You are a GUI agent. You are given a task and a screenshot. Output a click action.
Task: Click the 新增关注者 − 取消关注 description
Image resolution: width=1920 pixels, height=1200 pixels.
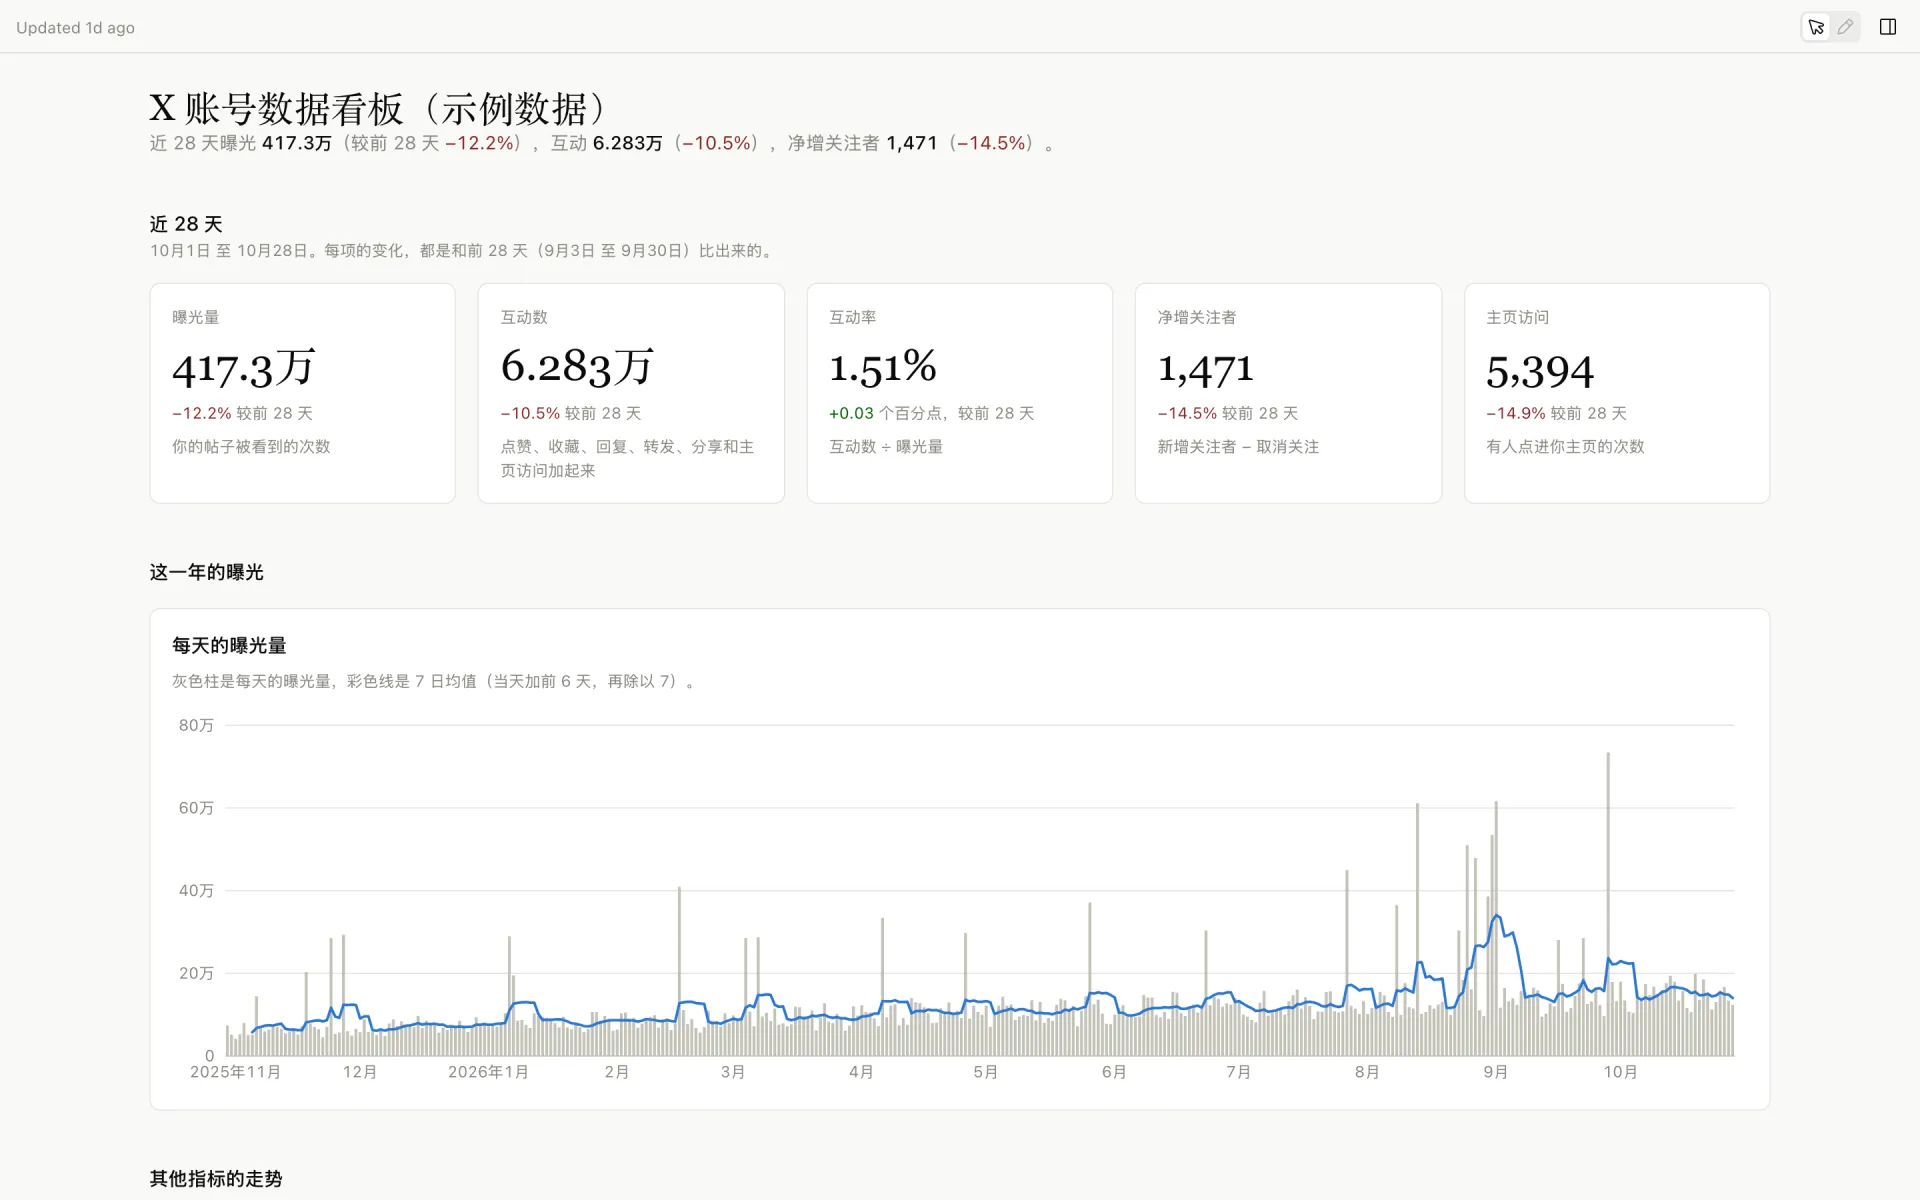(1238, 447)
